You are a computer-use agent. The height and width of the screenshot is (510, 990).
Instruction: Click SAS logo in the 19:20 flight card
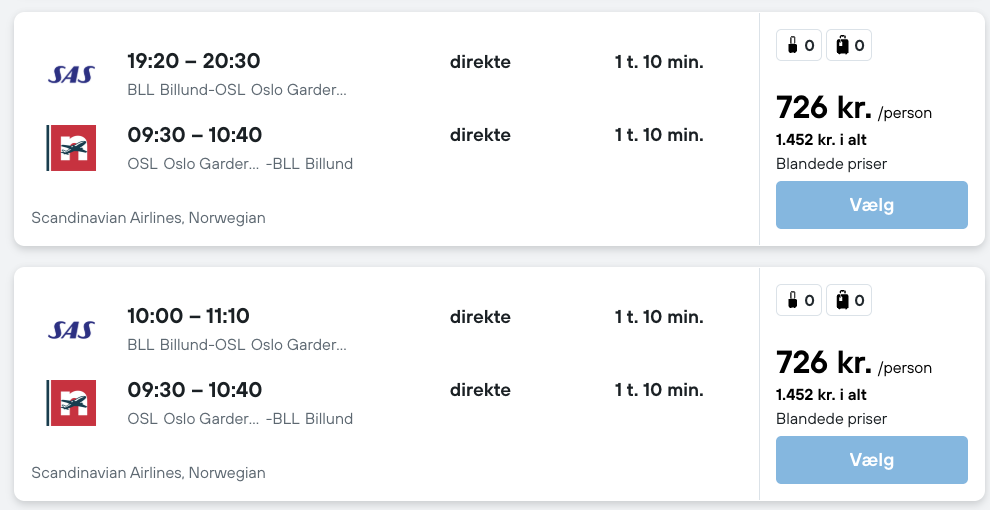point(71,74)
